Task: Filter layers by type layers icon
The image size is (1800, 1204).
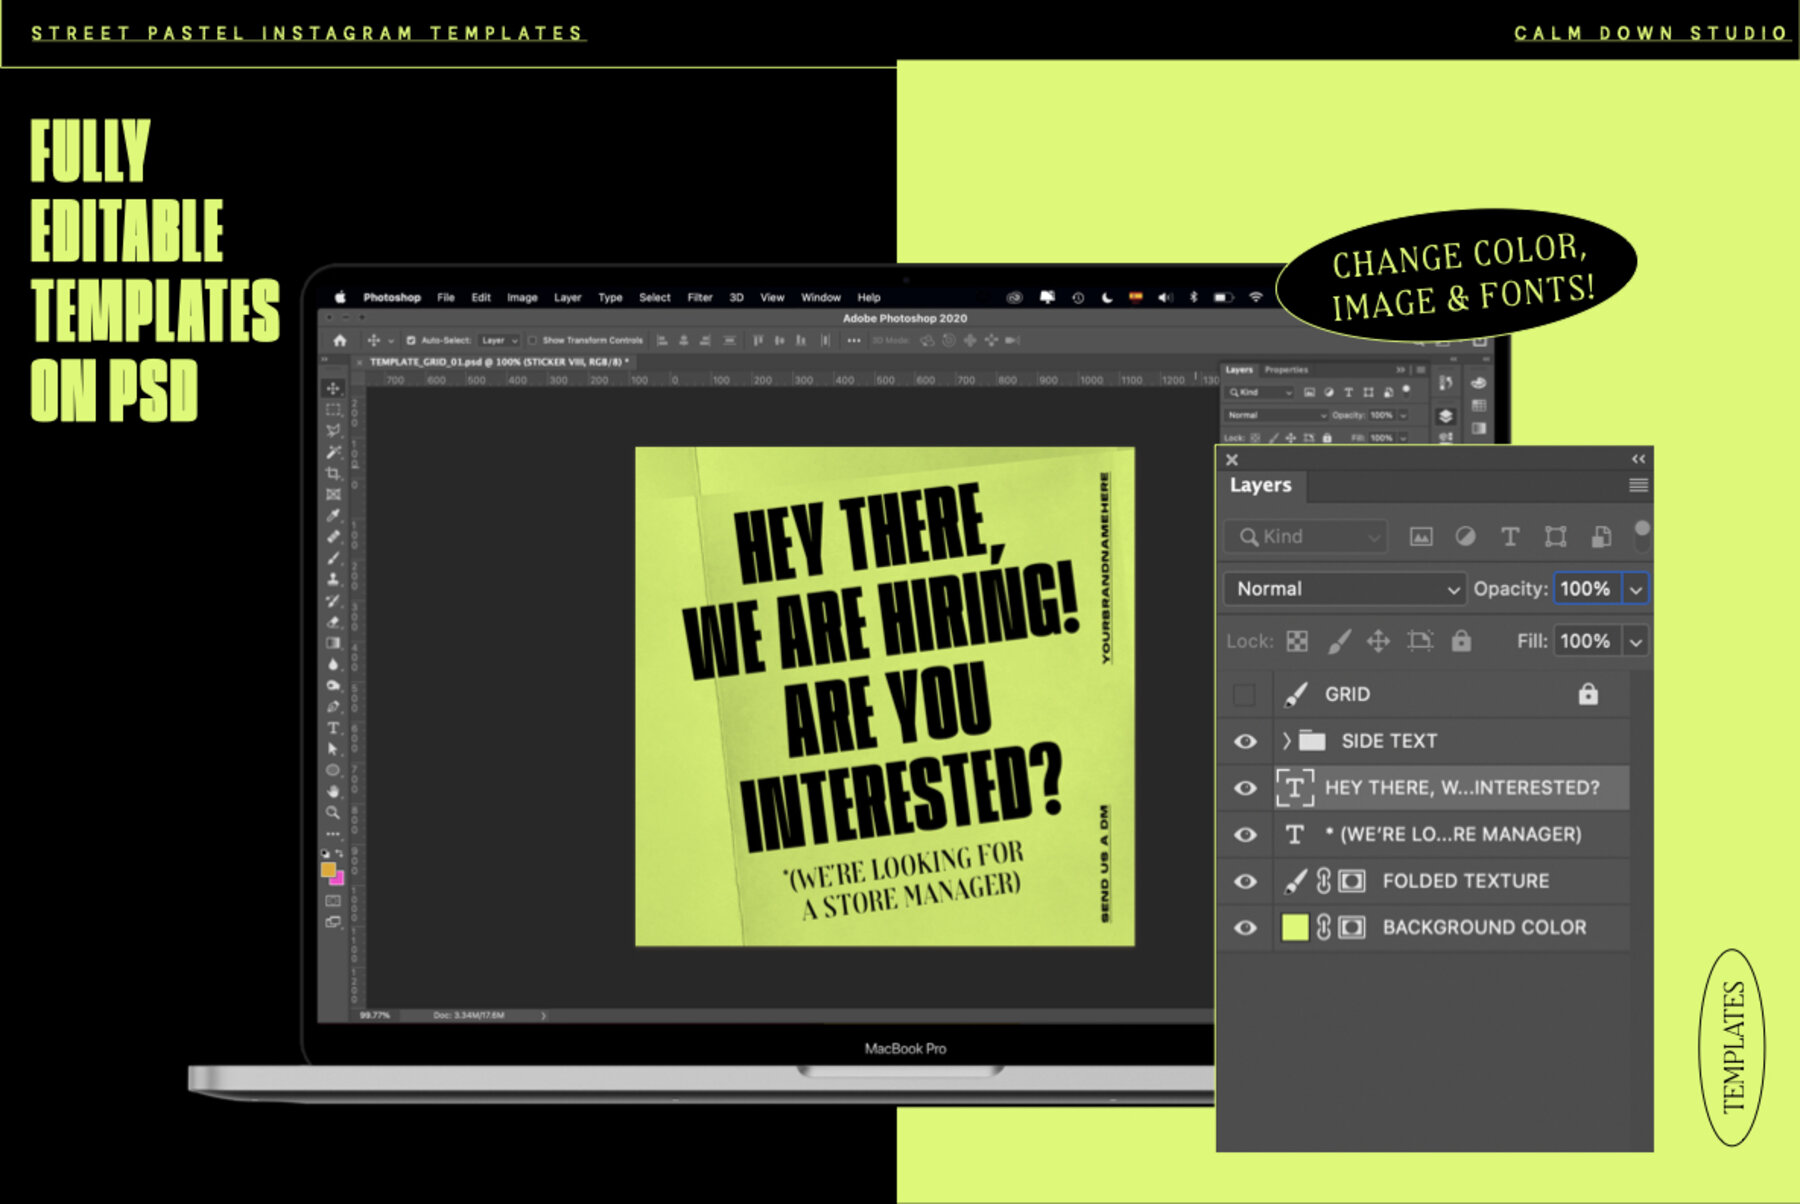Action: [x=1510, y=537]
